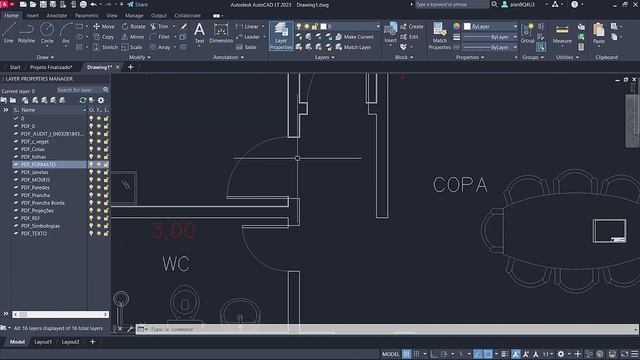Activate the Fillet command
The height and width of the screenshot is (360, 640).
click(x=160, y=37)
